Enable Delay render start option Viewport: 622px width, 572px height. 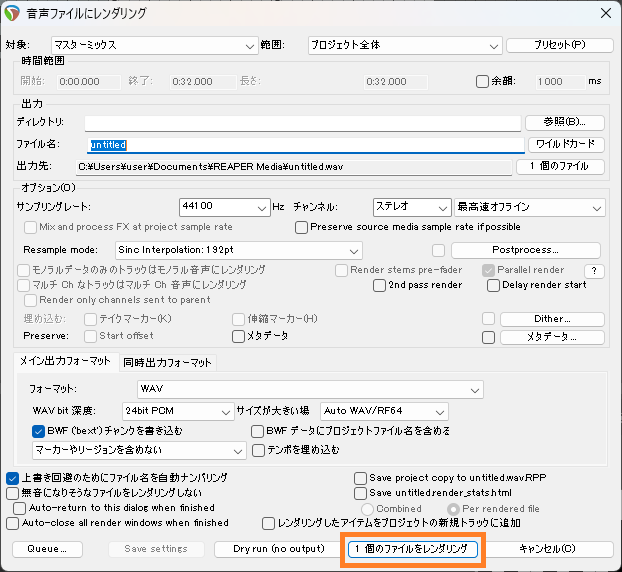[494, 285]
